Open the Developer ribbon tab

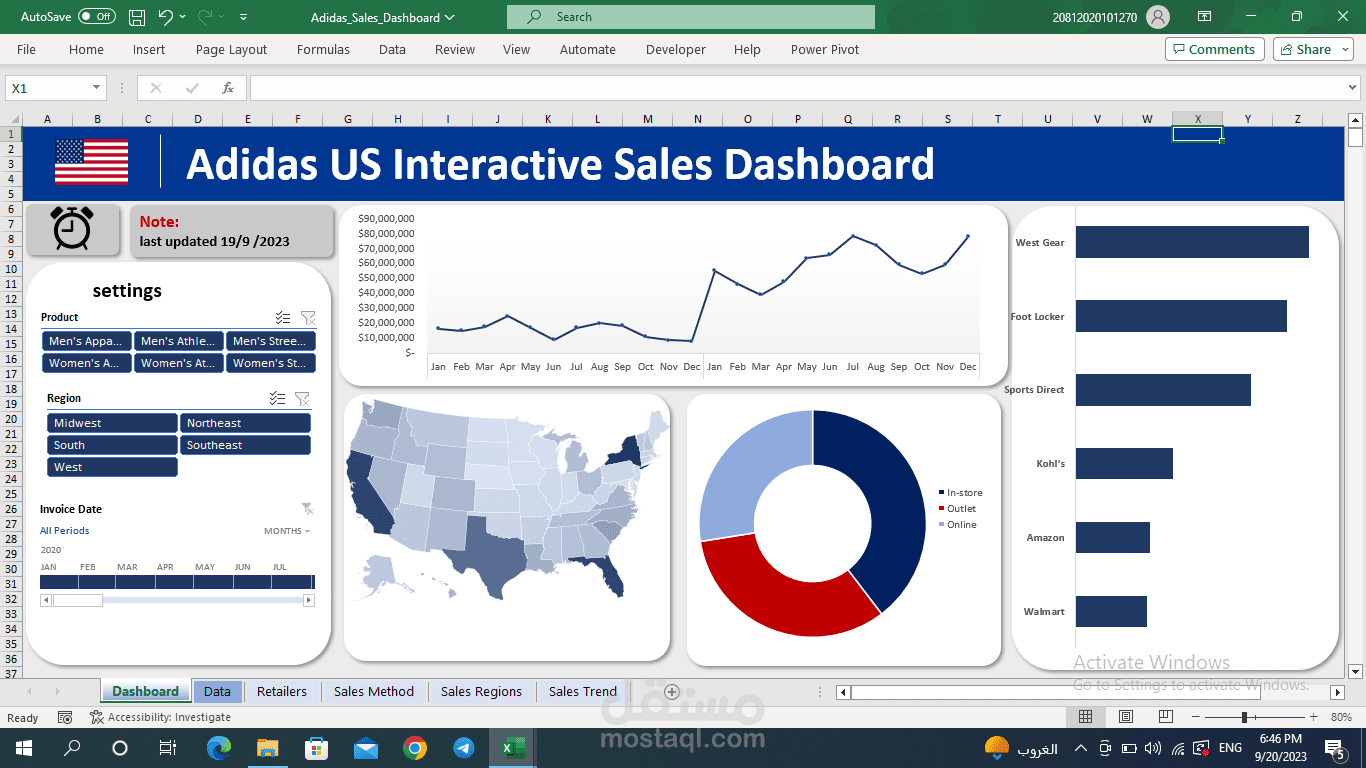coord(676,49)
